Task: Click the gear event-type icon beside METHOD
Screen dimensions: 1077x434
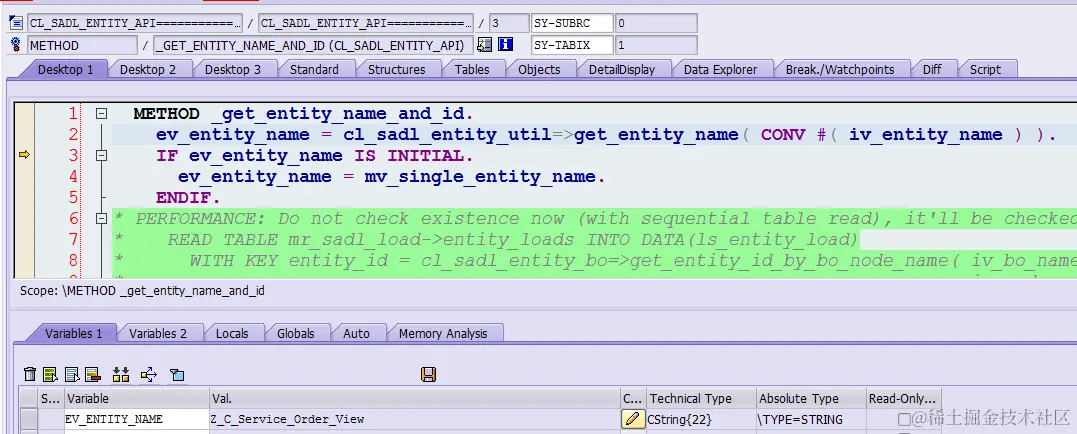Action: click(x=16, y=45)
